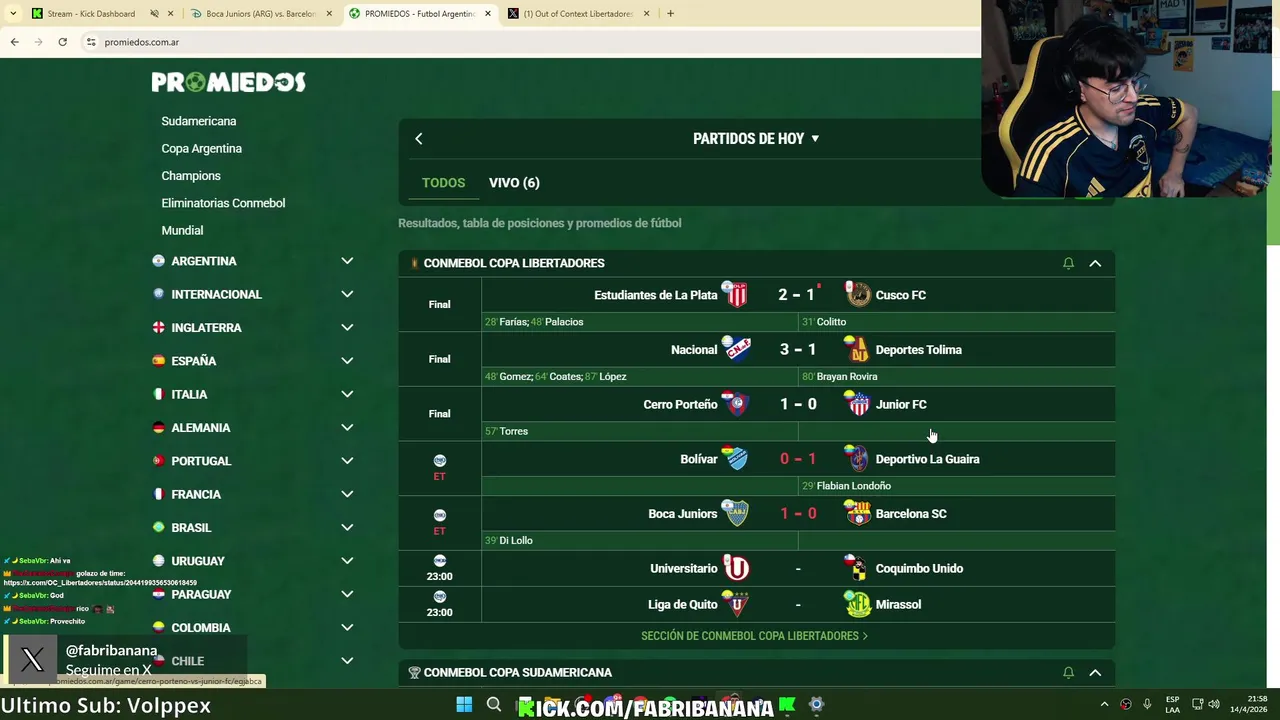
Task: Open a new browser tab
Action: click(x=670, y=14)
